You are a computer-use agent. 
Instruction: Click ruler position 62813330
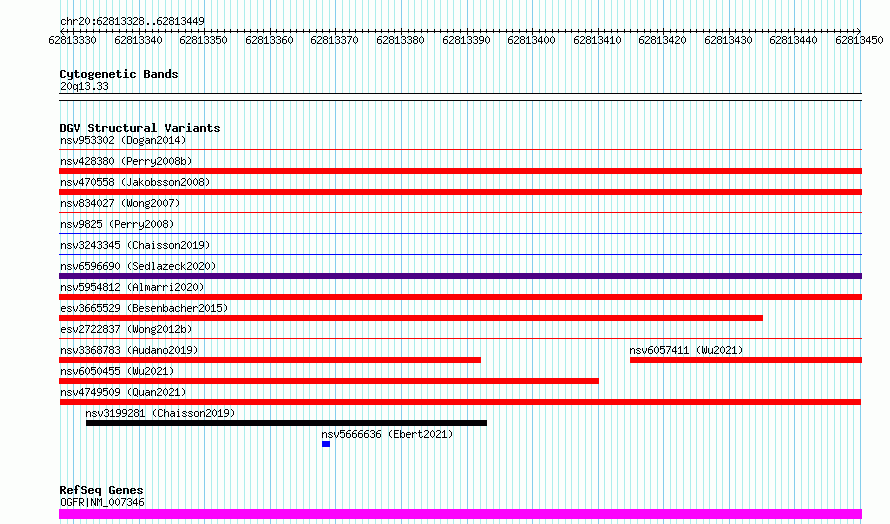[x=73, y=40]
